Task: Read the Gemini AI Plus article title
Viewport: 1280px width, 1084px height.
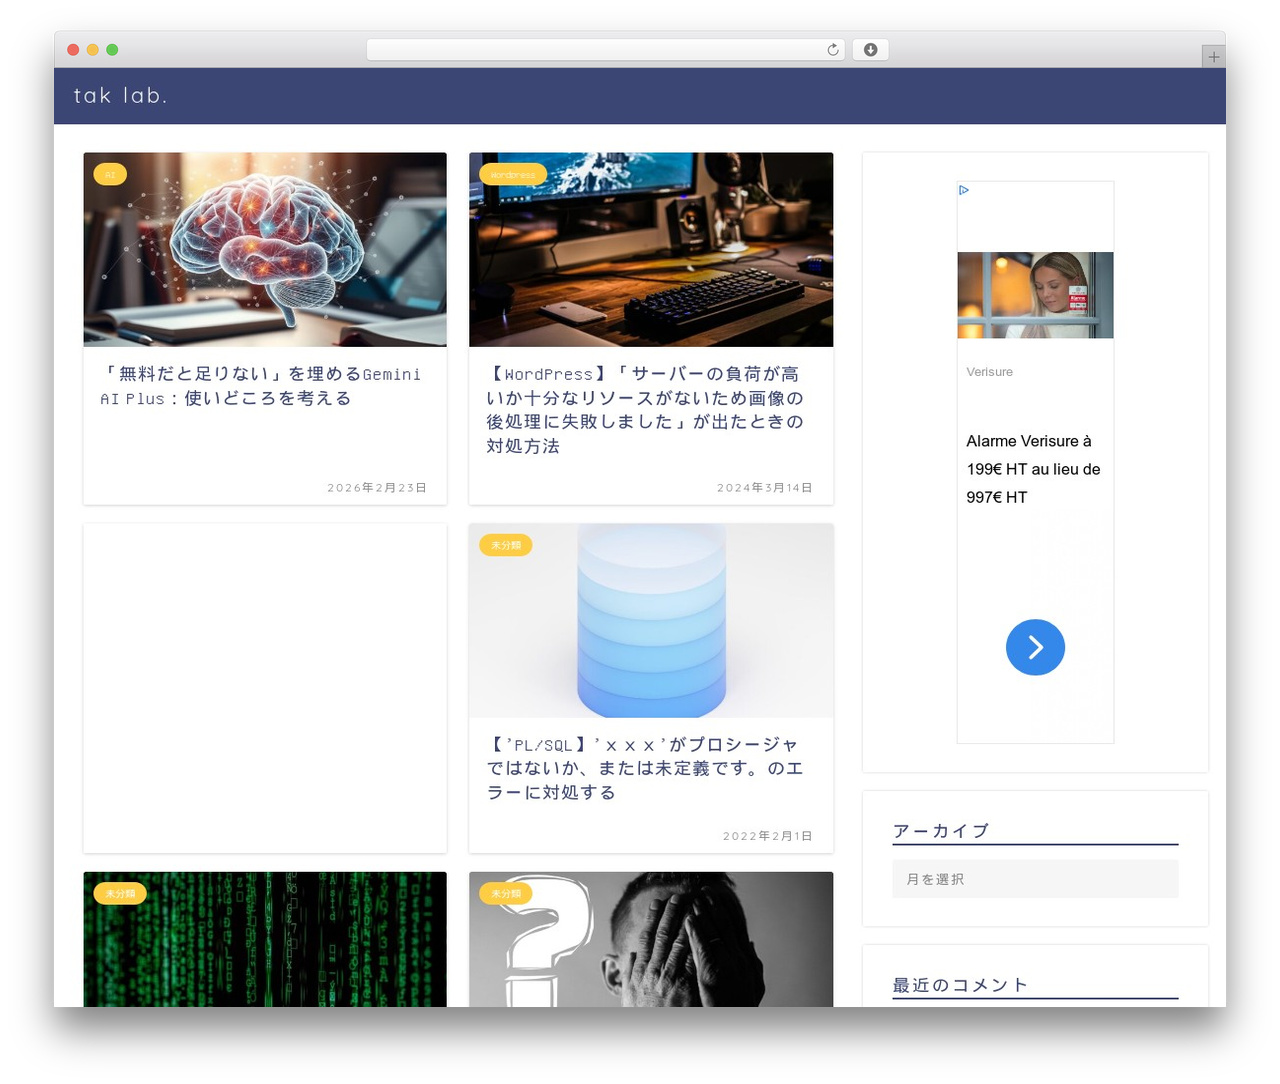Action: [x=261, y=386]
